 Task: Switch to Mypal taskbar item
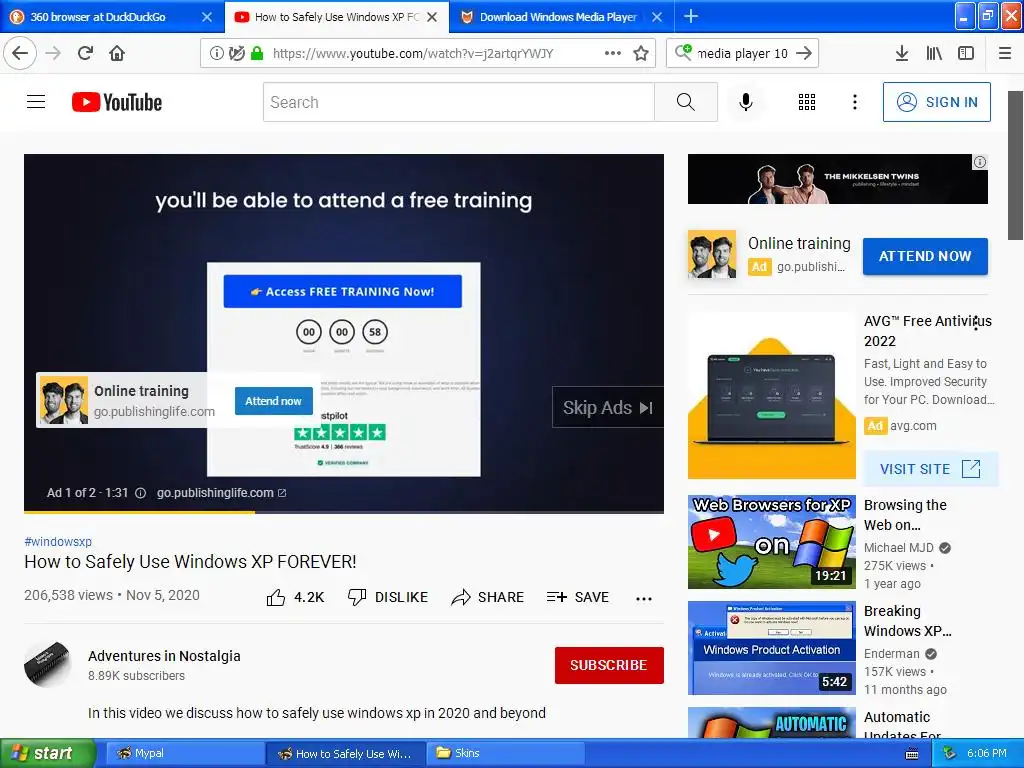point(183,753)
